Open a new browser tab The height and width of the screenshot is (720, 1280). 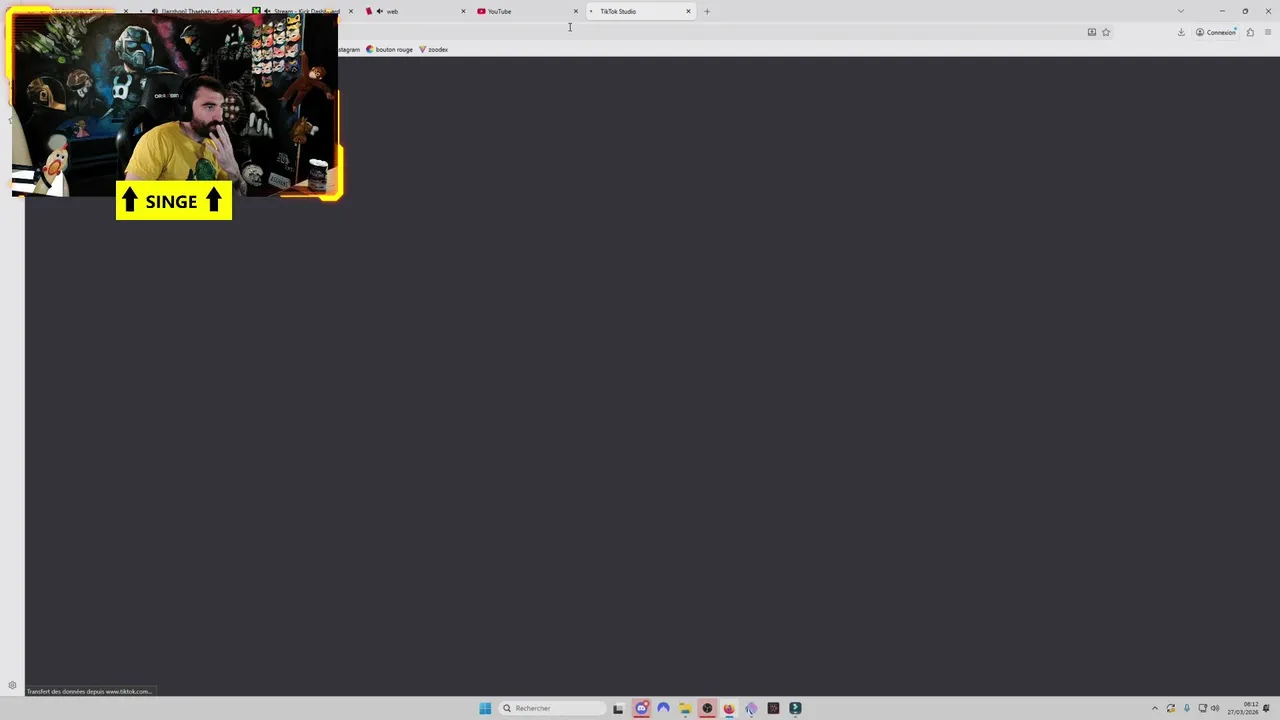[x=707, y=11]
